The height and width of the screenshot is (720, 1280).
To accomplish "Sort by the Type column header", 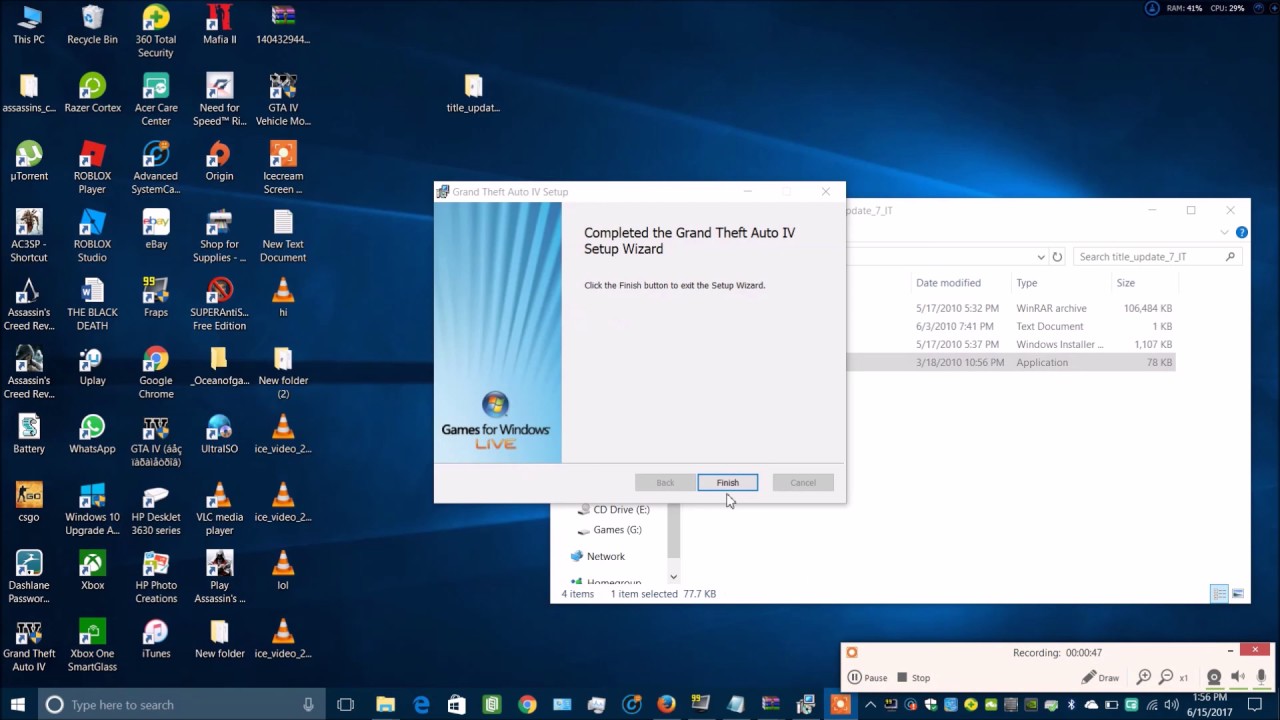I will [x=1027, y=283].
